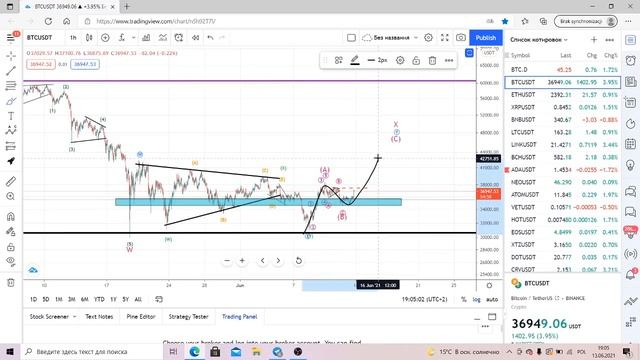This screenshot has width=640, height=360.
Task: Select the brush drawing tool
Action: 11,101
